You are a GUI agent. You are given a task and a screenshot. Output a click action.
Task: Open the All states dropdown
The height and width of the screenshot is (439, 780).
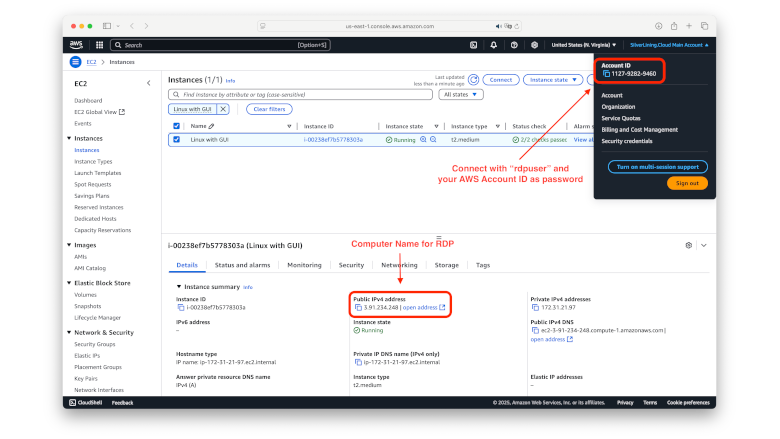pos(461,94)
